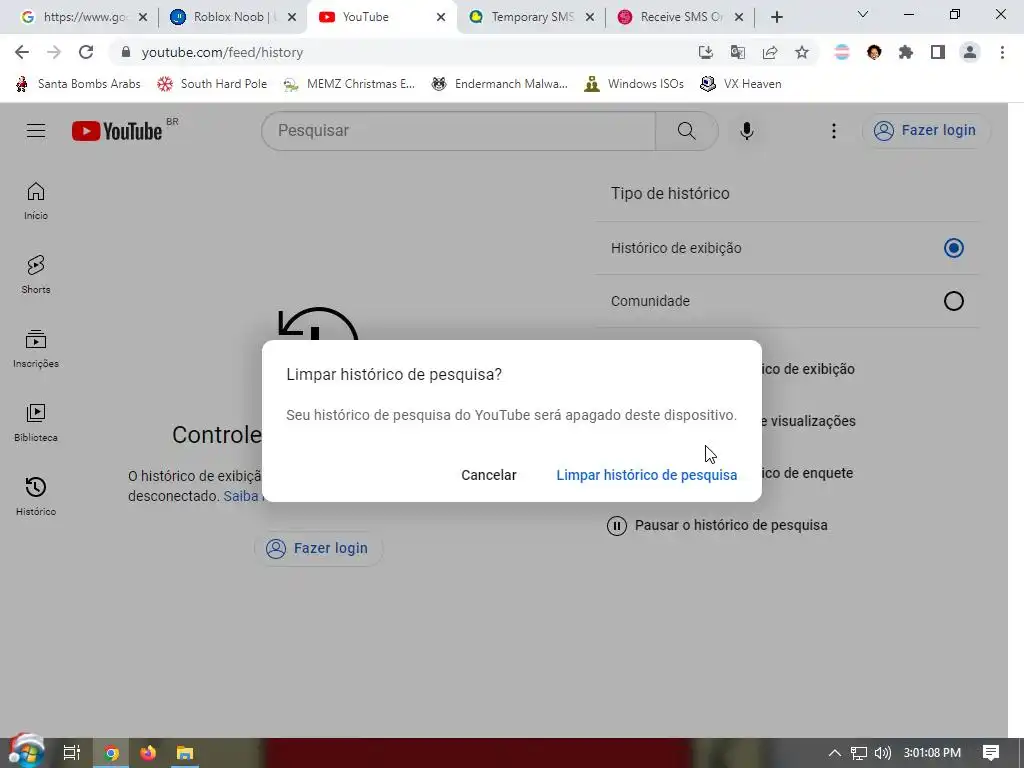1024x768 pixels.
Task: Select Histórico de exibição radio button
Action: click(953, 248)
